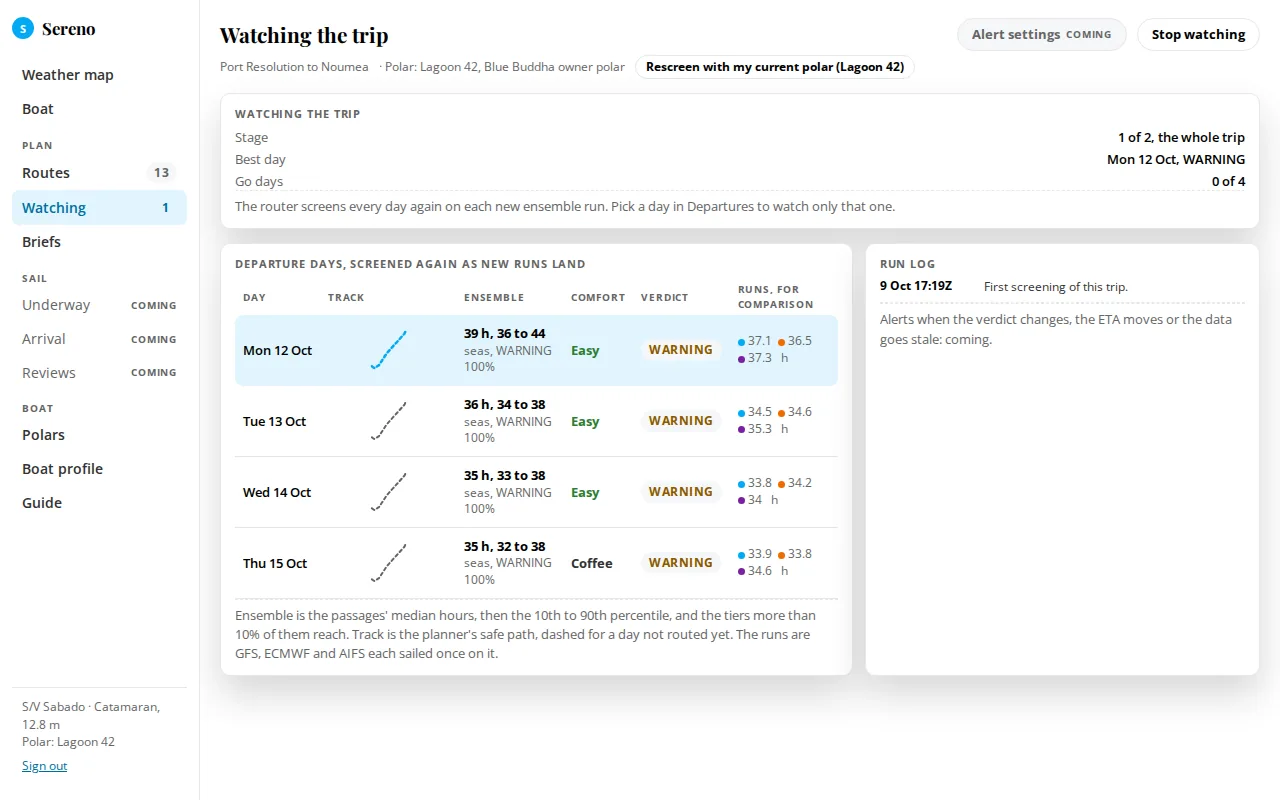The height and width of the screenshot is (800, 1280).
Task: Select the Watching sidebar item
Action: [x=99, y=208]
